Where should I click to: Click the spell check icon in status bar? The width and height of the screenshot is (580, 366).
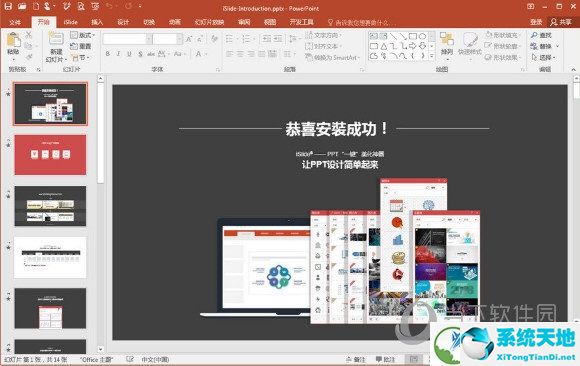[x=130, y=359]
